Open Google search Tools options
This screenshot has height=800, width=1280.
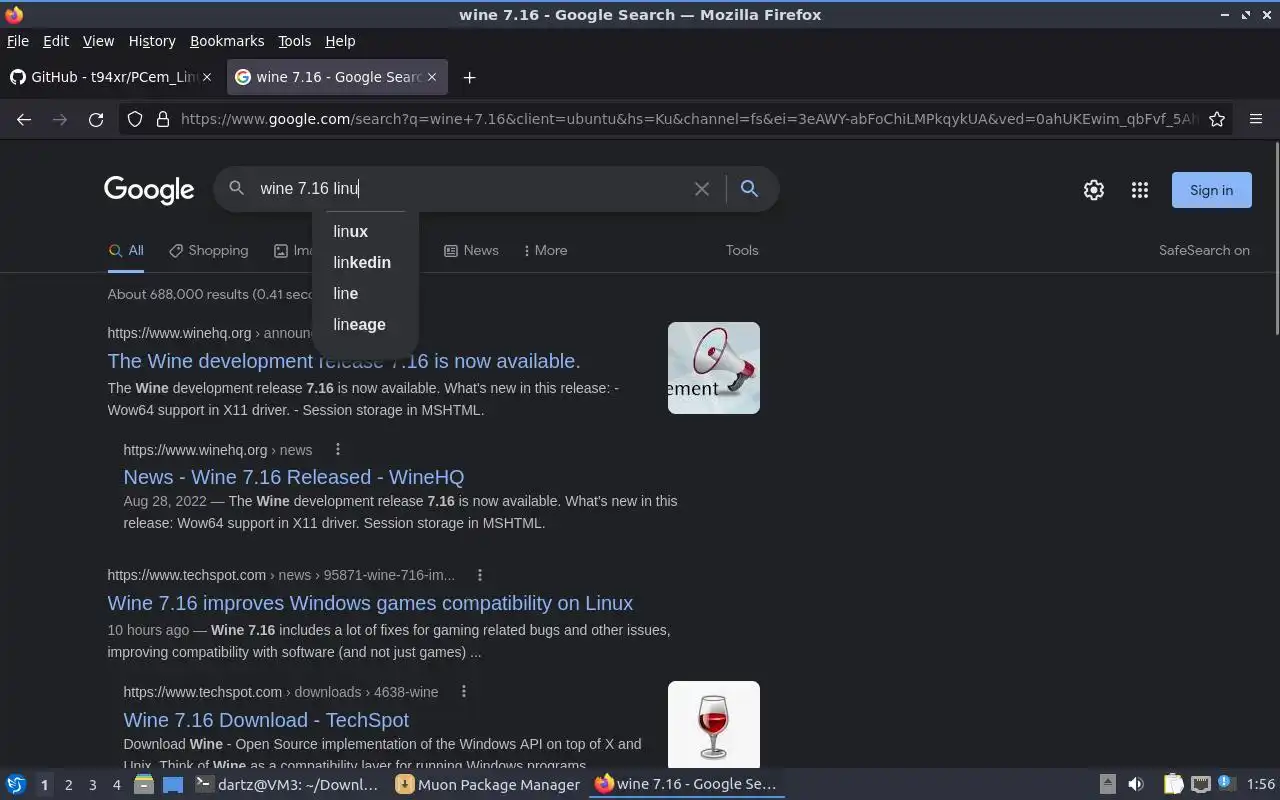[742, 250]
